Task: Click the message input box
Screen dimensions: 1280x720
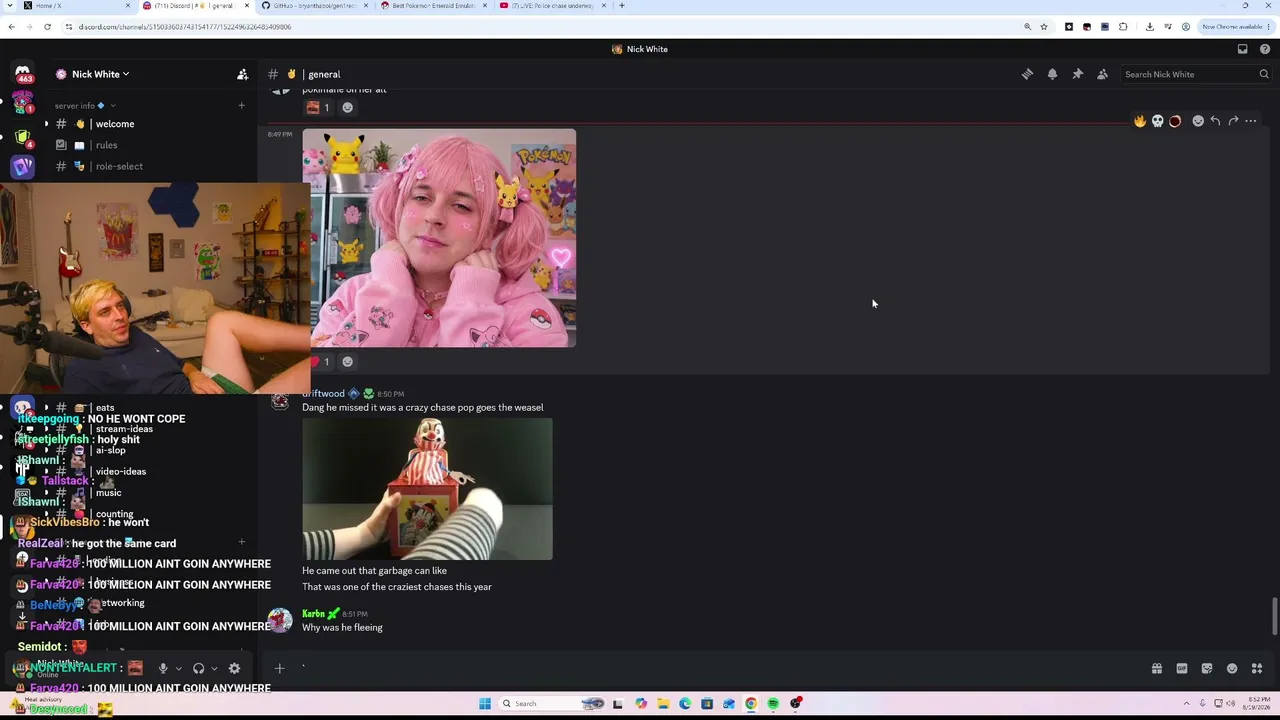Action: click(720, 668)
